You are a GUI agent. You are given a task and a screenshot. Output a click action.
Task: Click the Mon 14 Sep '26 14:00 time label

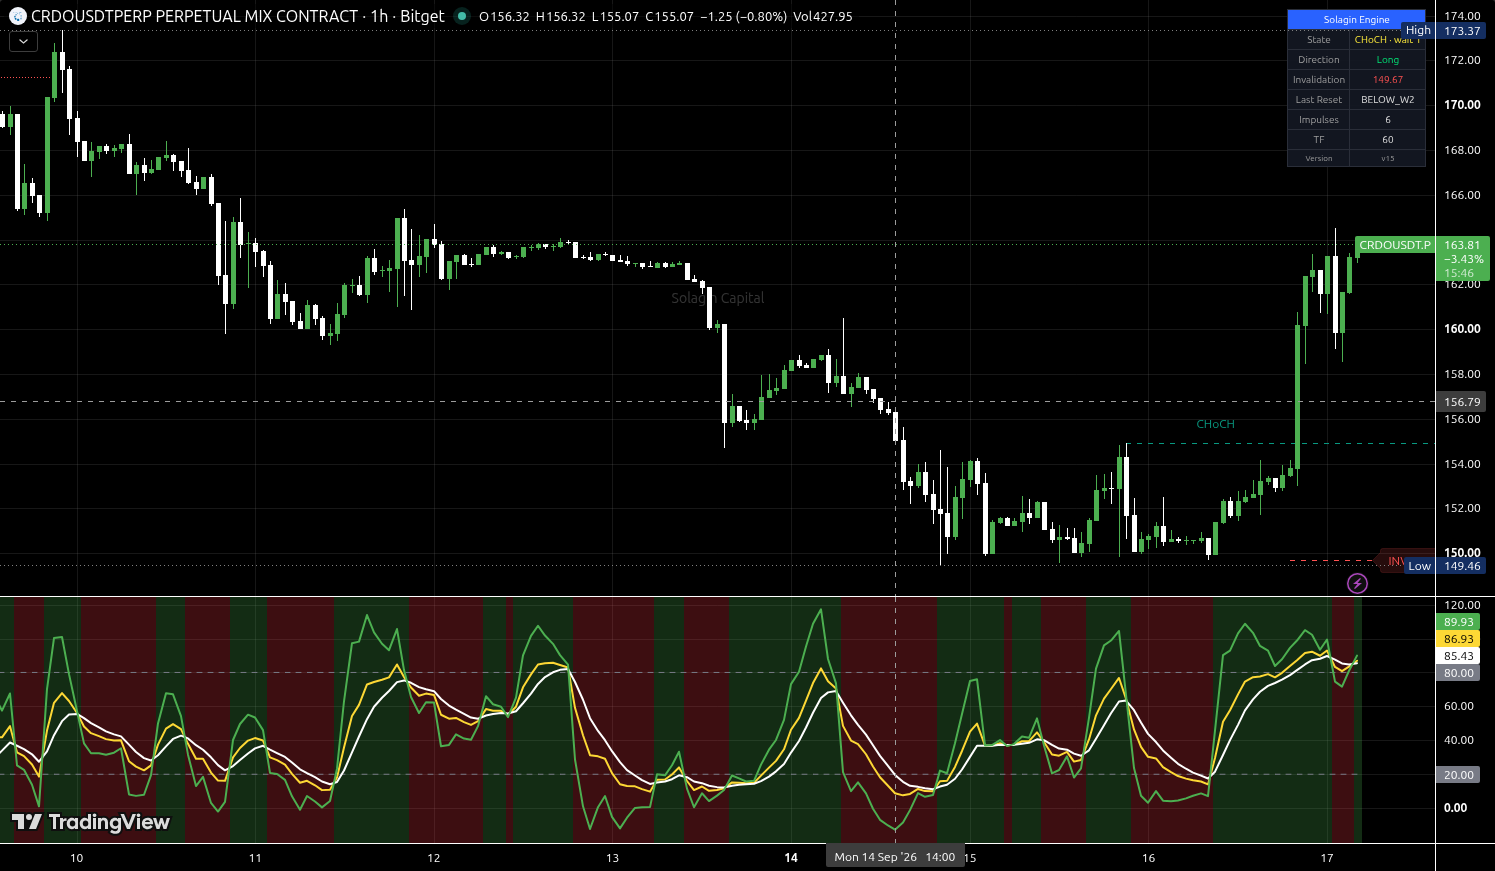tap(894, 857)
